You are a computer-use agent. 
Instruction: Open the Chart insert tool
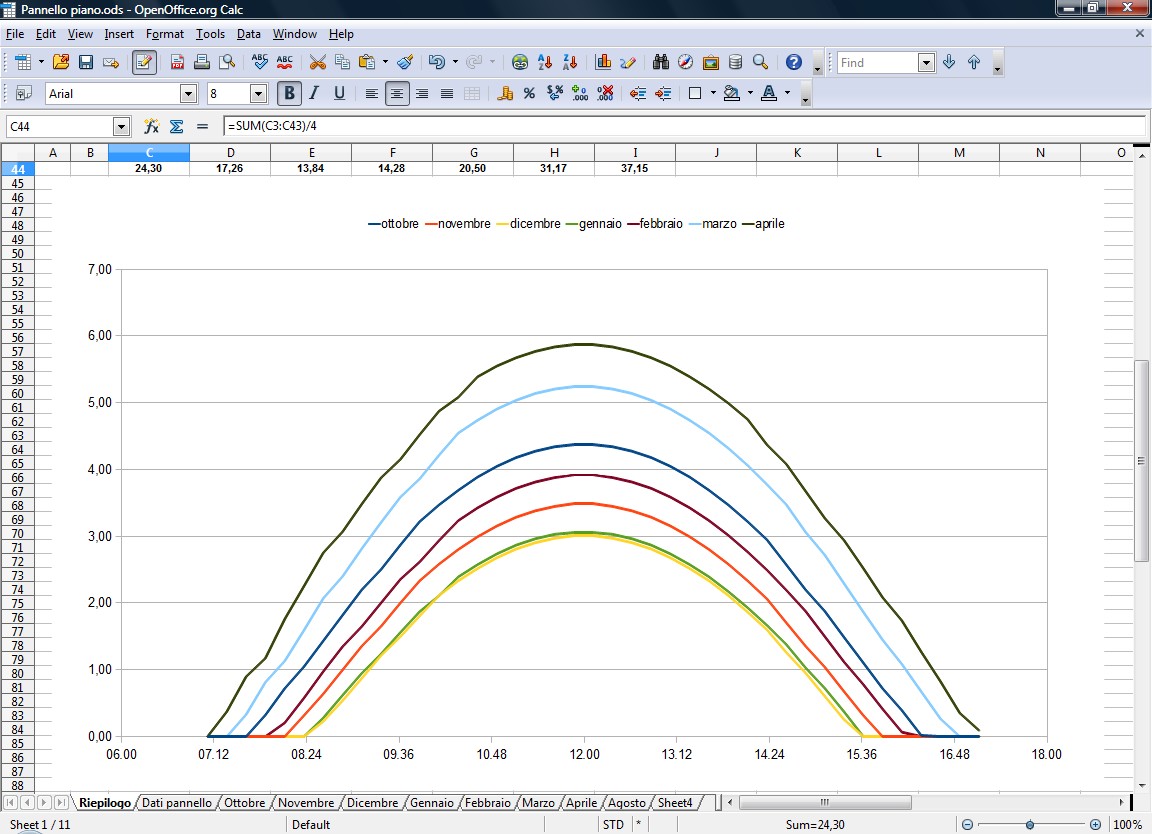(603, 62)
